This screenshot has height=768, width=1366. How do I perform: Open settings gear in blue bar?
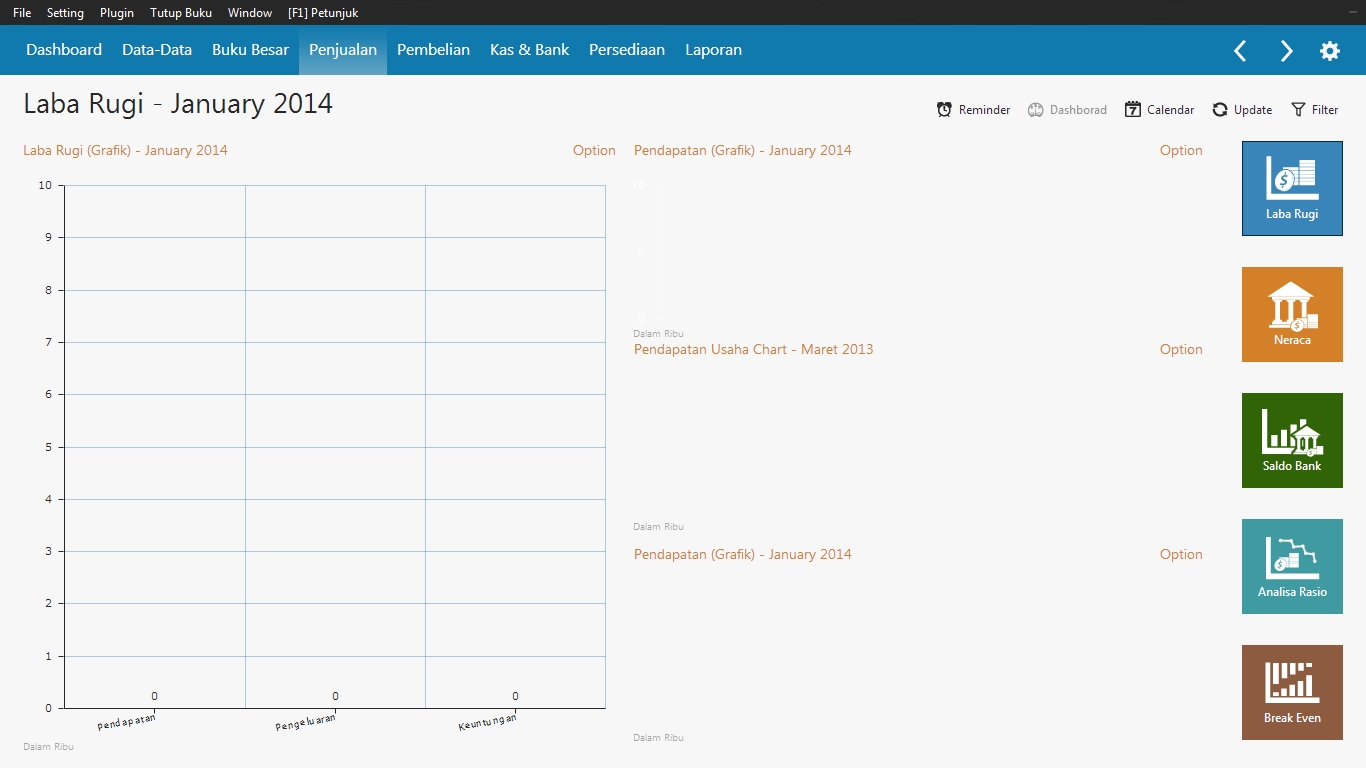[1330, 51]
